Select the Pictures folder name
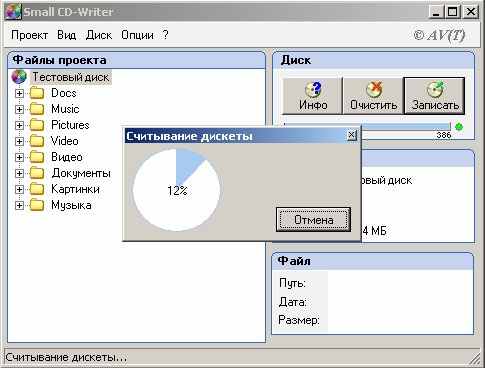 pyautogui.click(x=70, y=125)
